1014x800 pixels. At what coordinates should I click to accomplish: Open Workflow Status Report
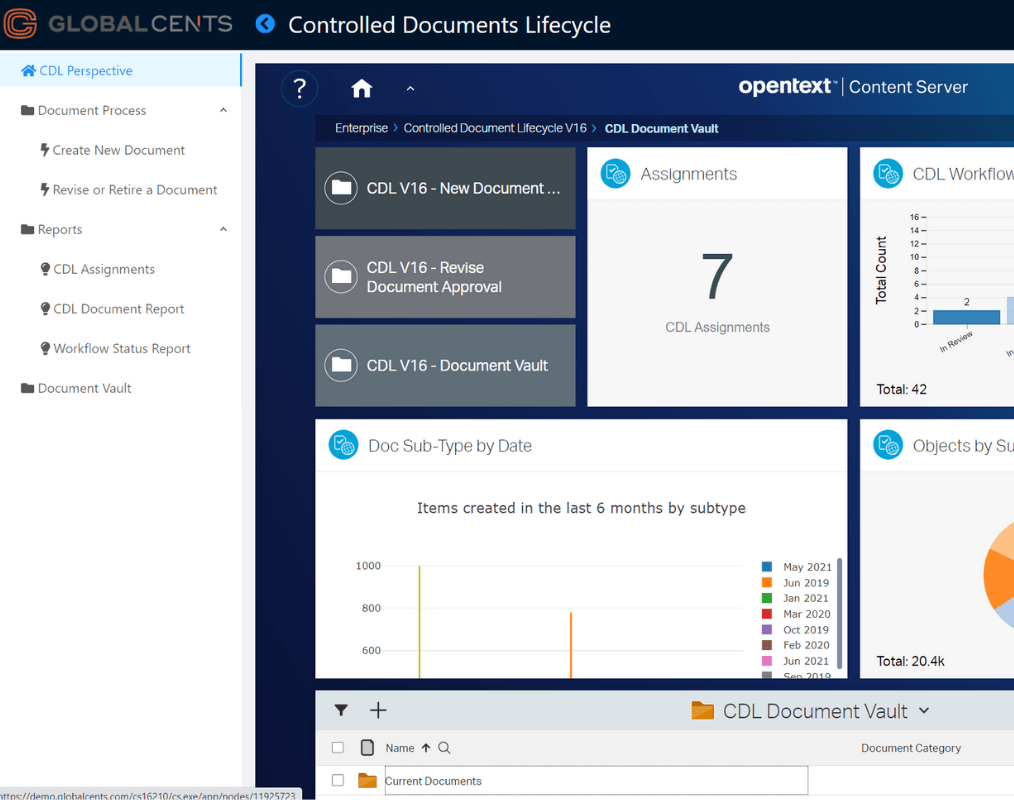coord(115,348)
